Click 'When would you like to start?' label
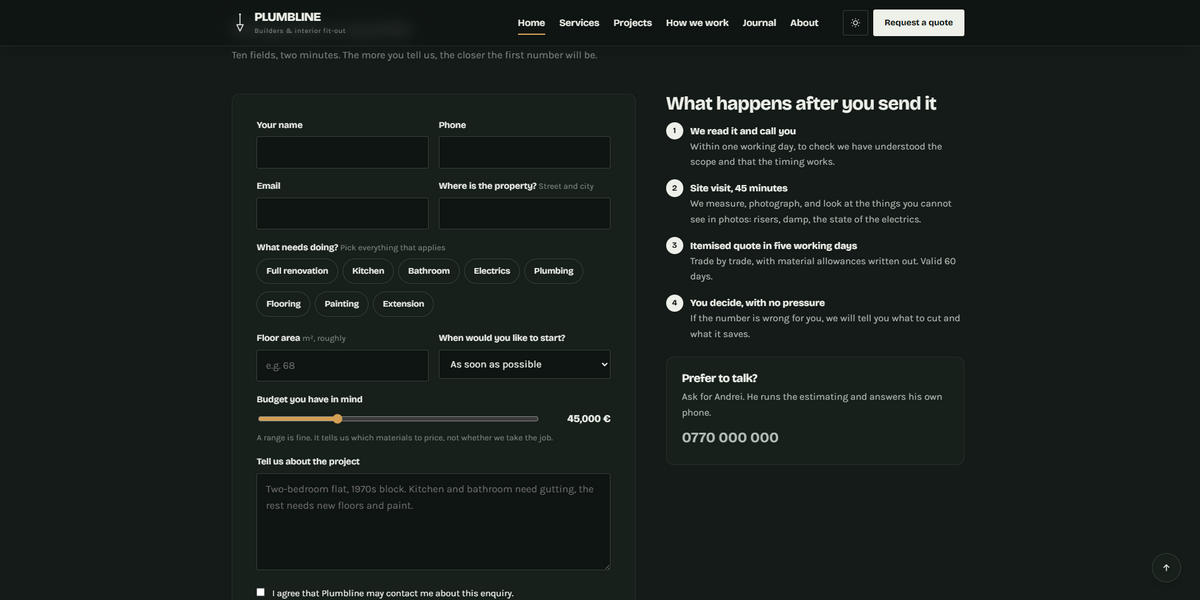The image size is (1200, 600). pos(502,338)
